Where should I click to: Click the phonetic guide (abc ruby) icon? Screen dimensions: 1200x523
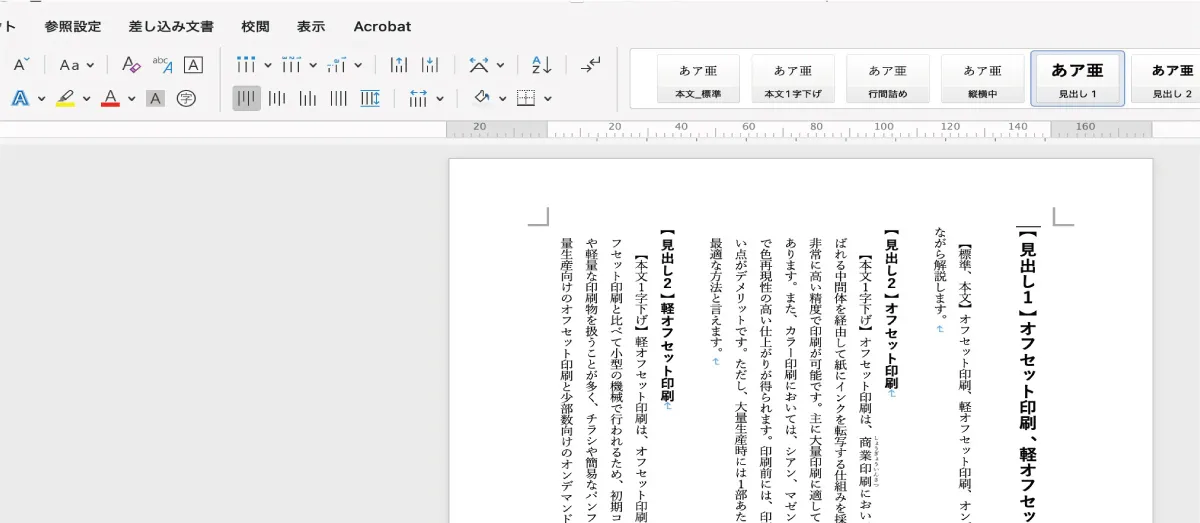pos(162,65)
